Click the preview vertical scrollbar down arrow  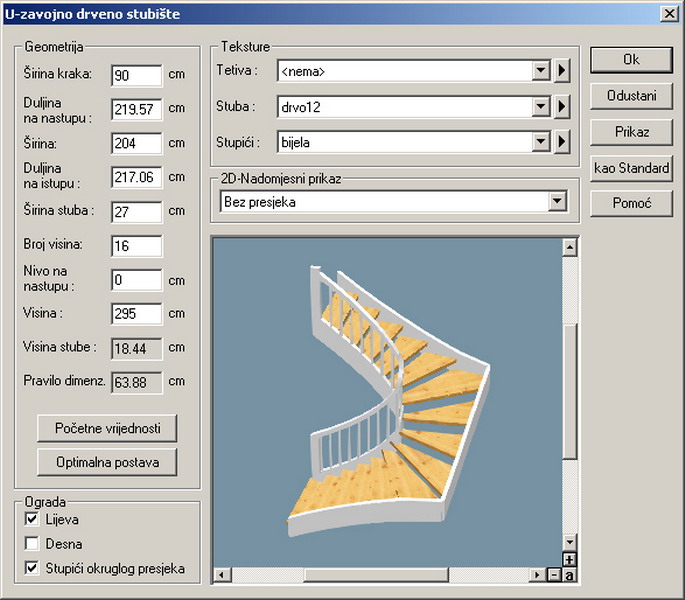coord(569,543)
